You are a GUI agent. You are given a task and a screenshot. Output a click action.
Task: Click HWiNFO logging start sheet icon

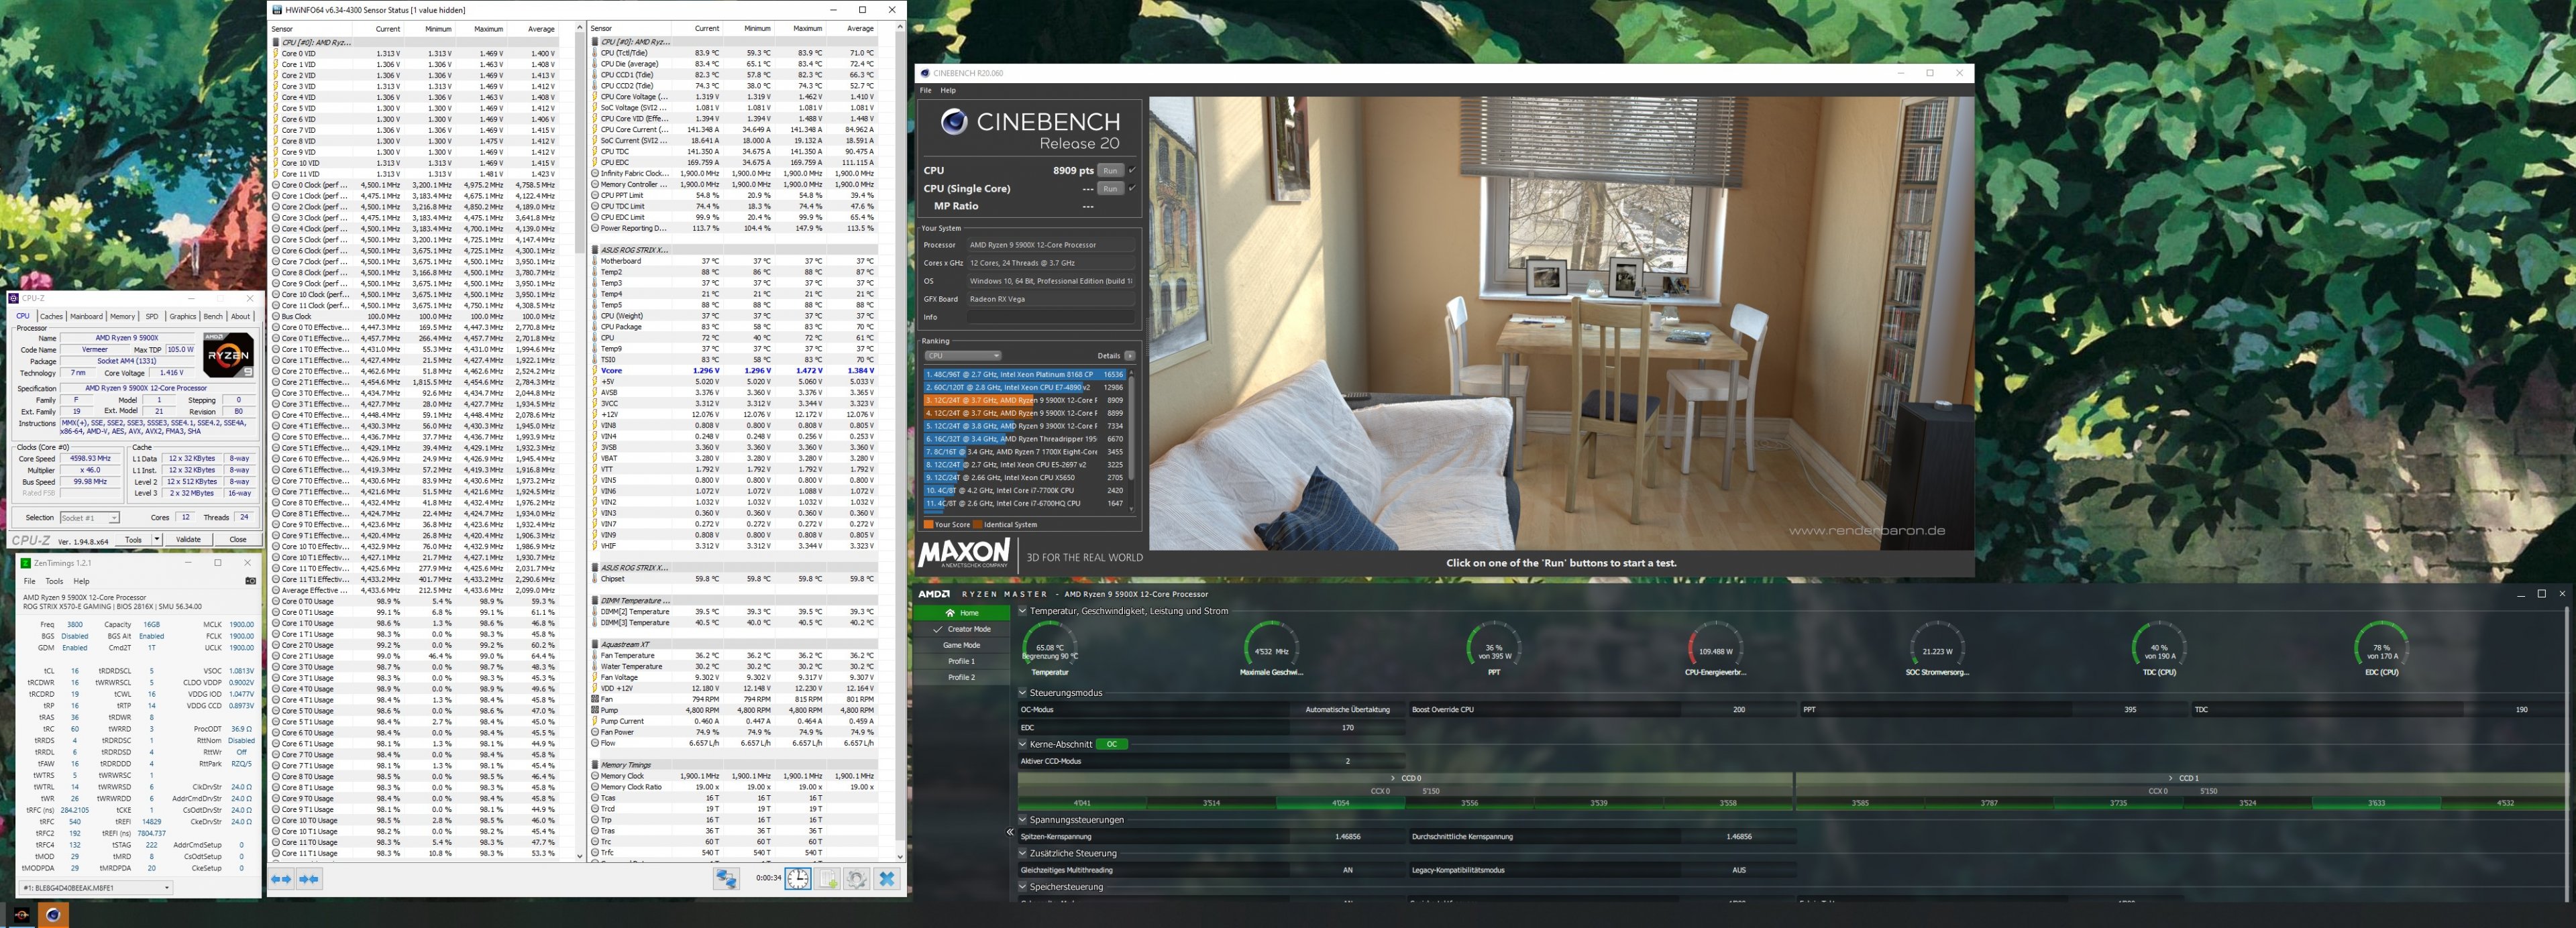(x=828, y=879)
